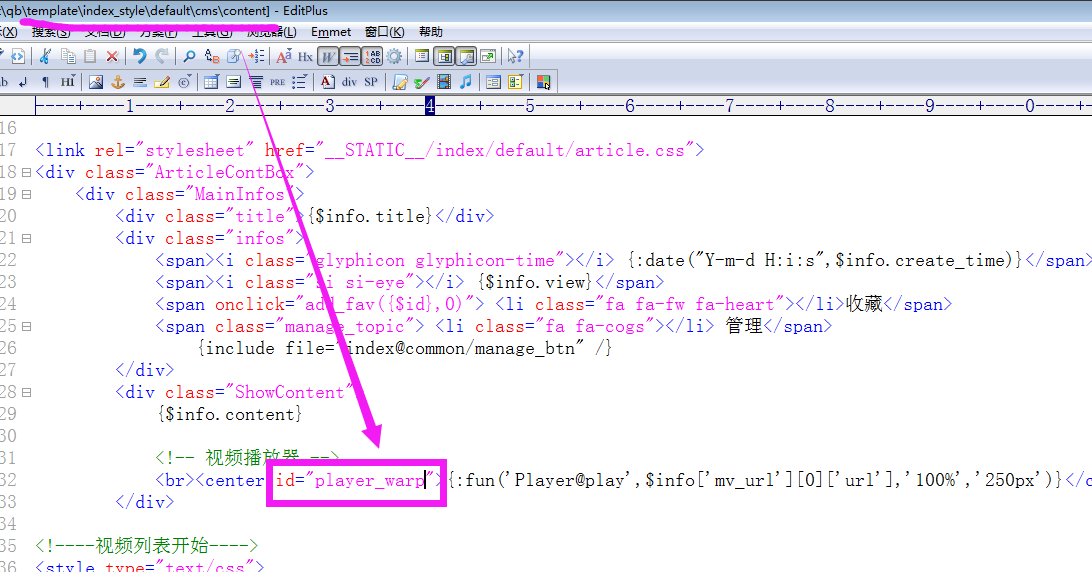Open the HTML color picker icon

(543, 82)
